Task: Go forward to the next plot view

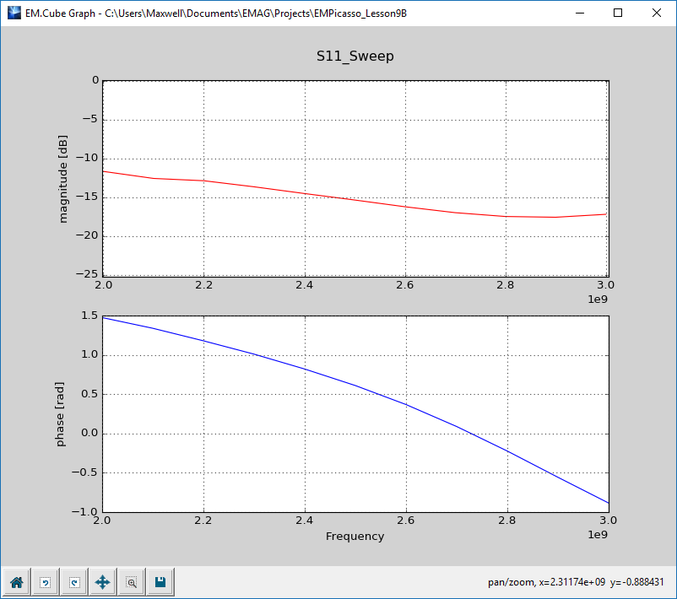Action: click(74, 582)
